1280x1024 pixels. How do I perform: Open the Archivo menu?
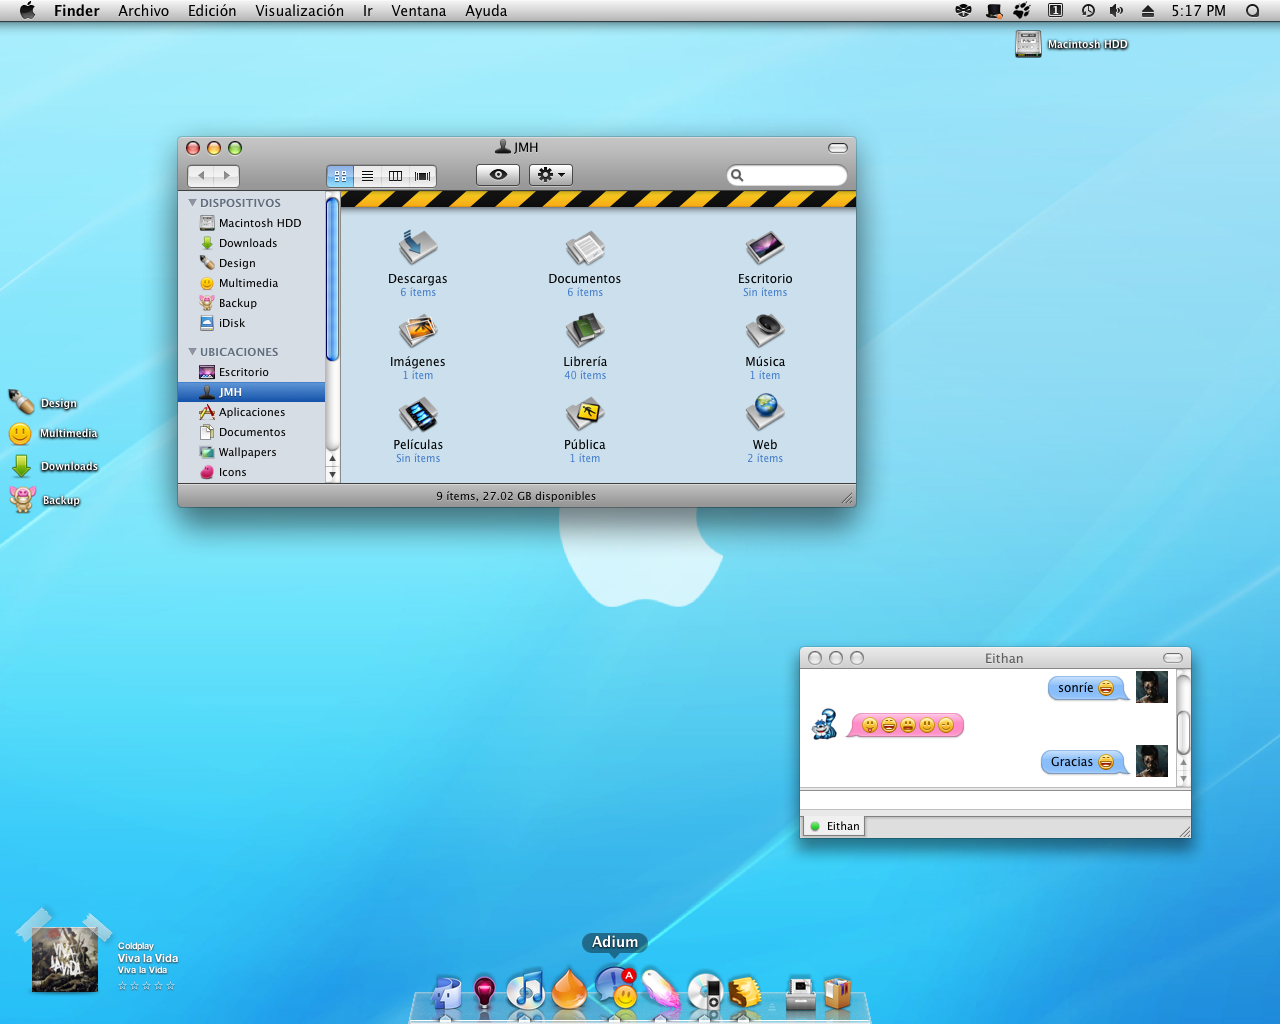click(143, 11)
